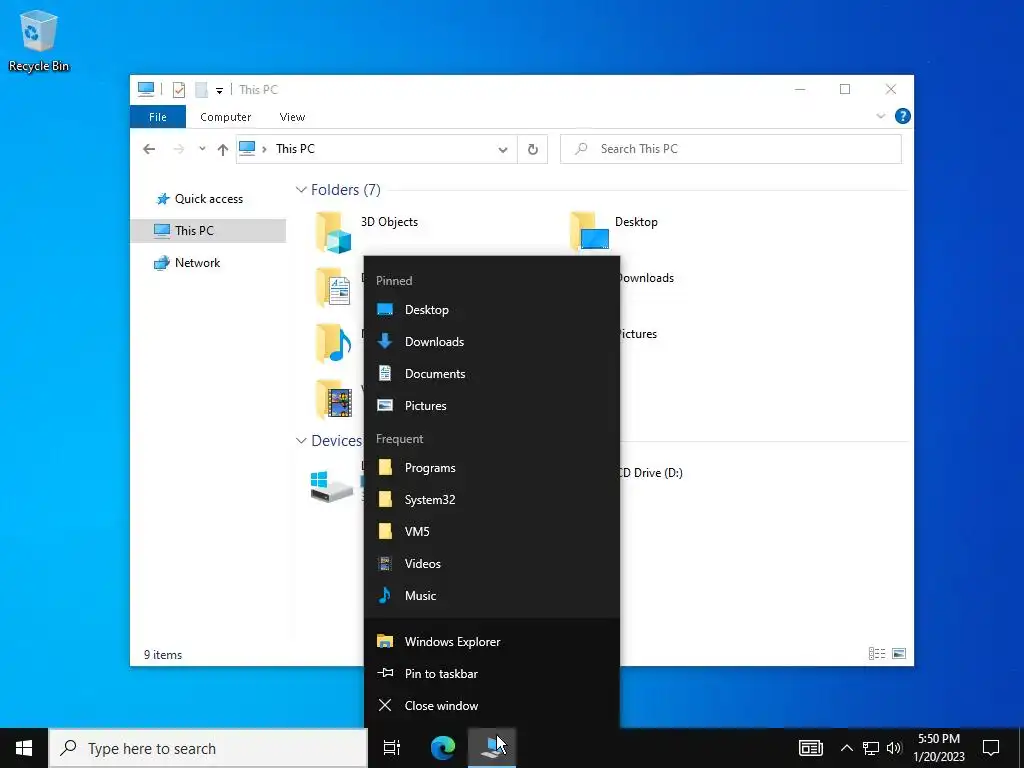Image resolution: width=1024 pixels, height=768 pixels.
Task: Go forward with the right arrow
Action: pos(179,149)
